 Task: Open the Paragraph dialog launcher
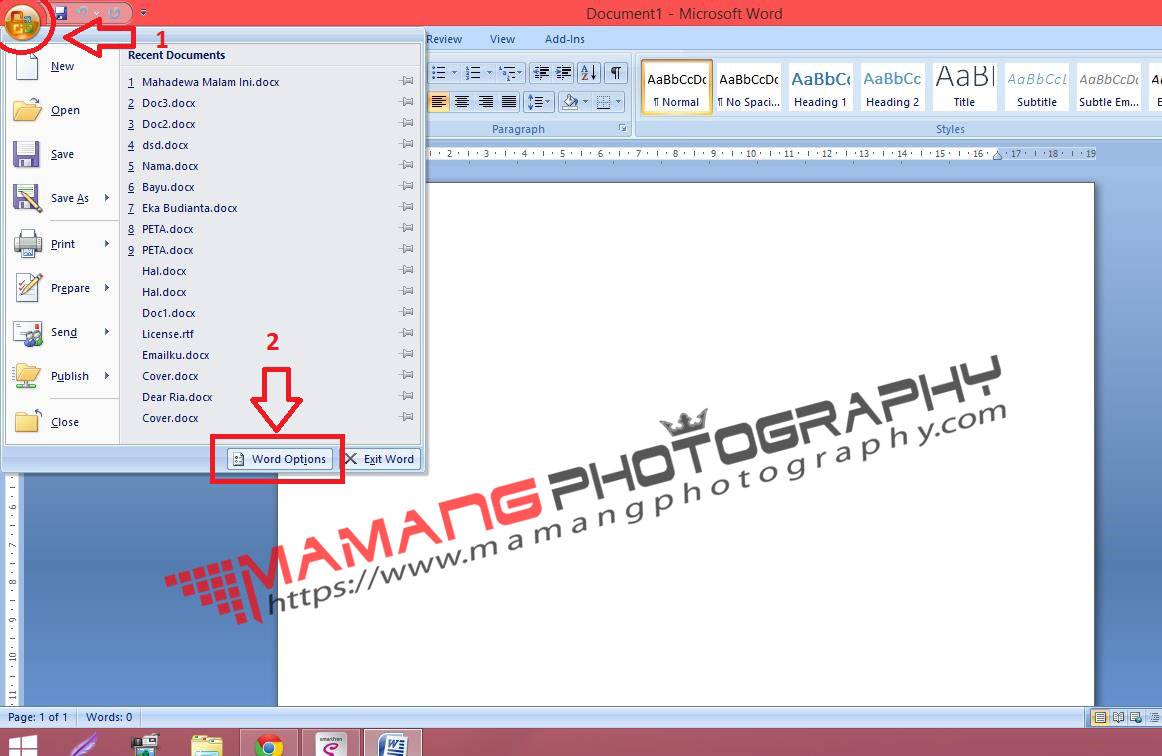[x=622, y=129]
